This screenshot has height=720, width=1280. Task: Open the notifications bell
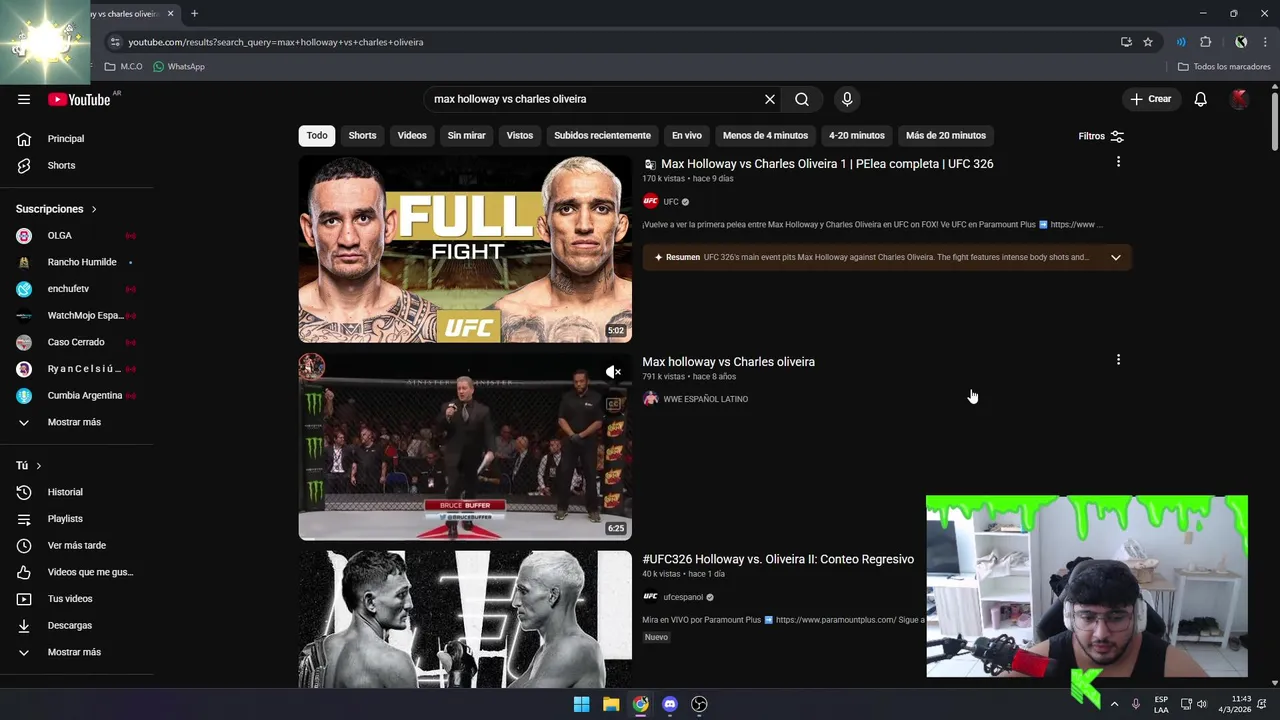[x=1201, y=99]
